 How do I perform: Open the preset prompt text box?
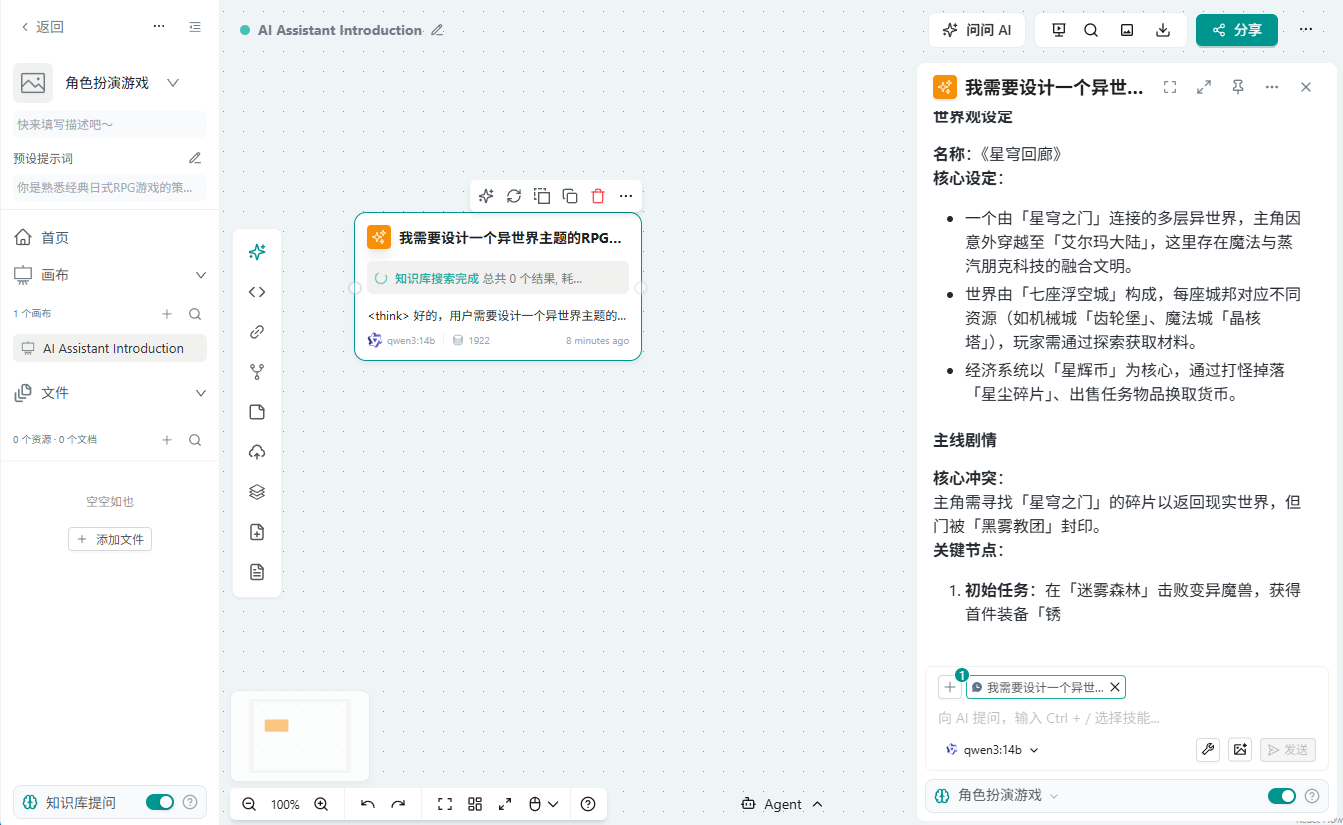[110, 187]
